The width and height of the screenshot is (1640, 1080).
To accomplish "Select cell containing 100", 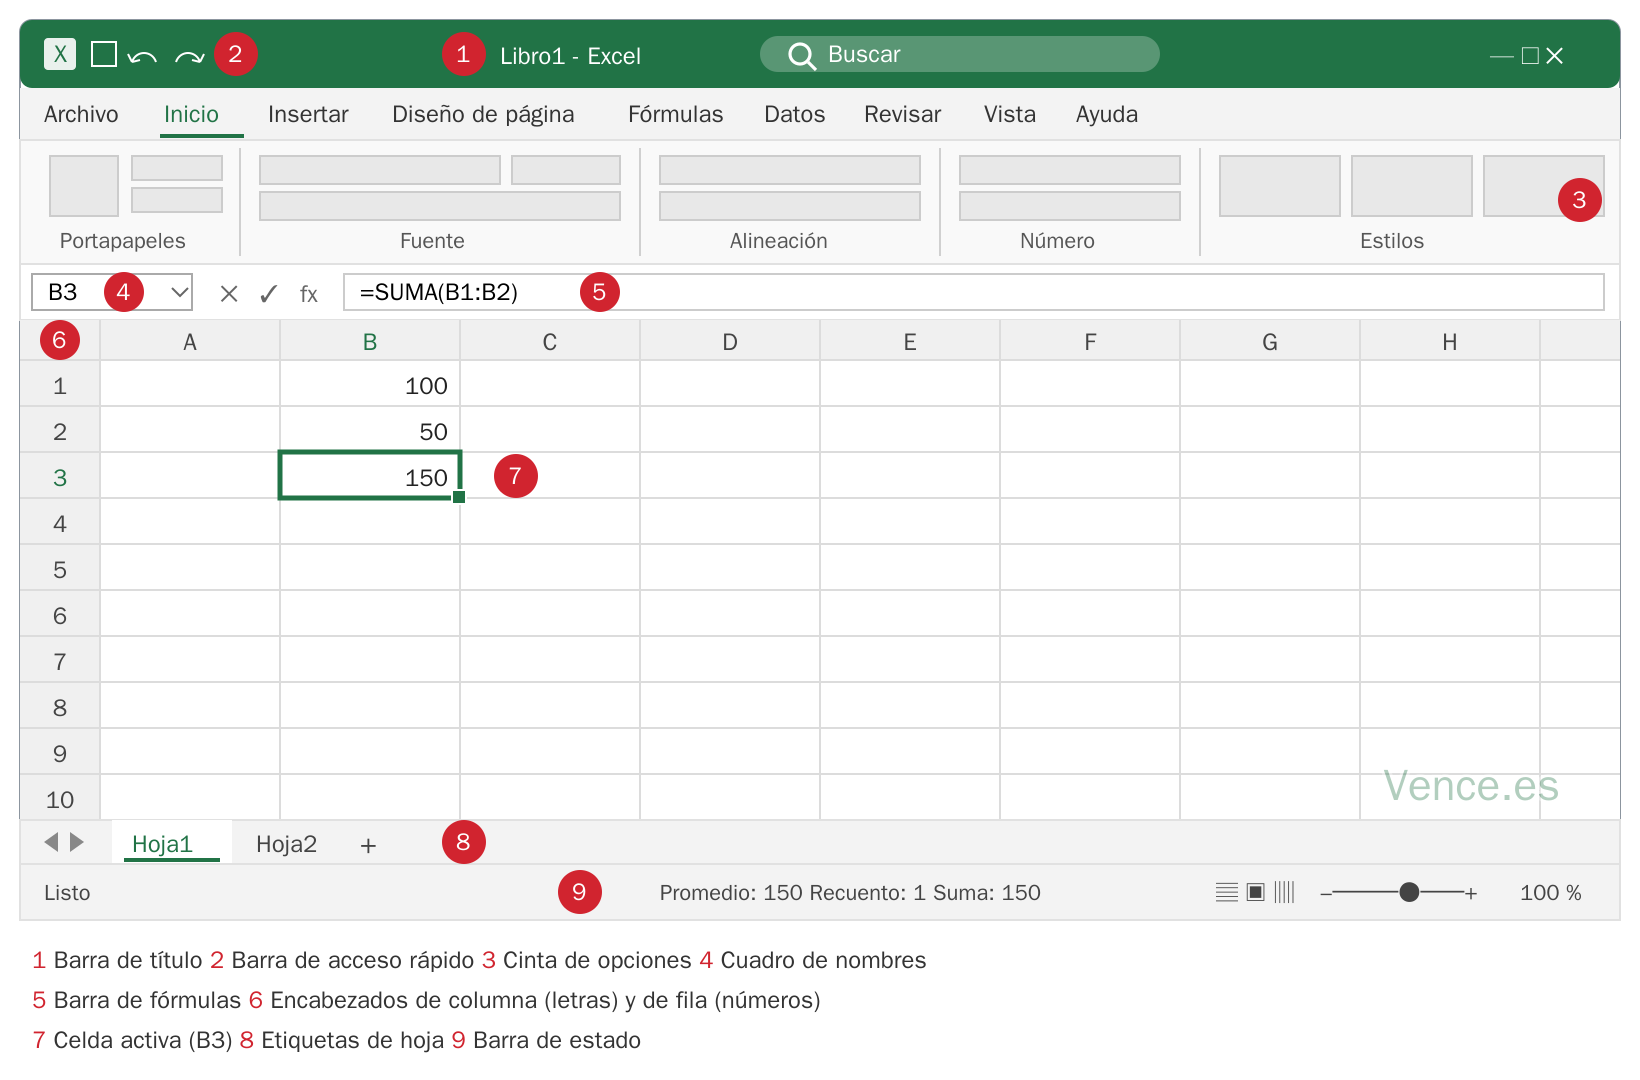I will (x=370, y=385).
